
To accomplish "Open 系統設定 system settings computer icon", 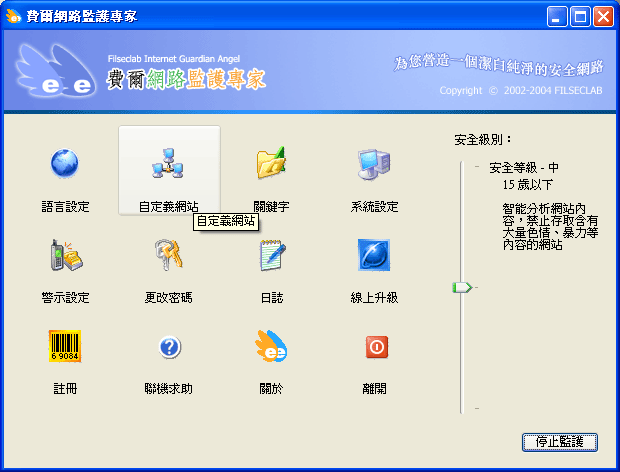I will tap(374, 163).
